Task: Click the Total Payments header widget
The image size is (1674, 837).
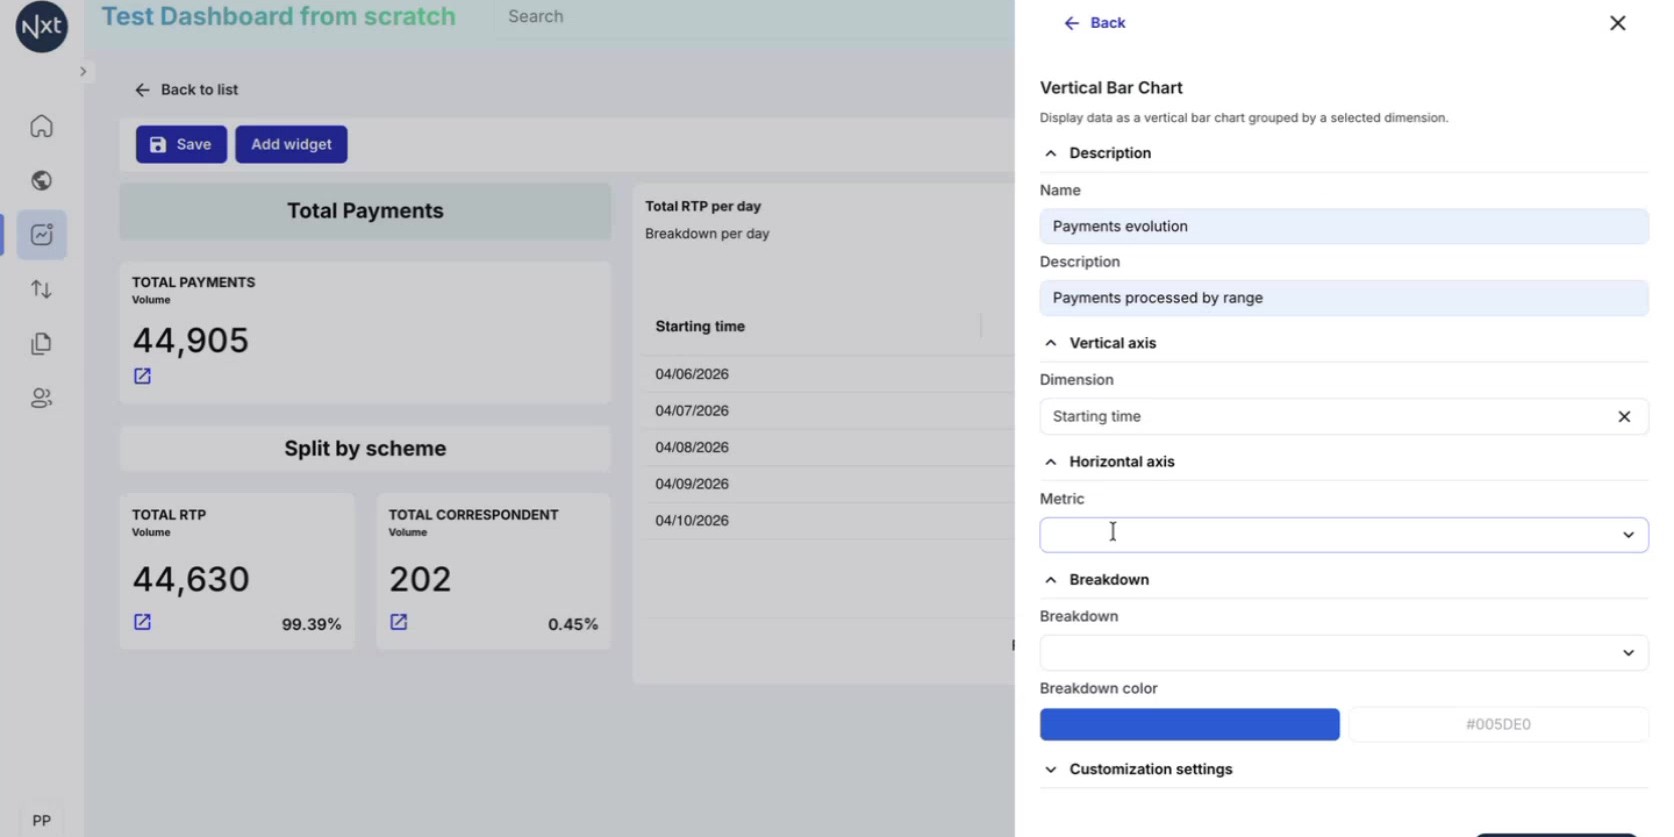Action: coord(365,211)
